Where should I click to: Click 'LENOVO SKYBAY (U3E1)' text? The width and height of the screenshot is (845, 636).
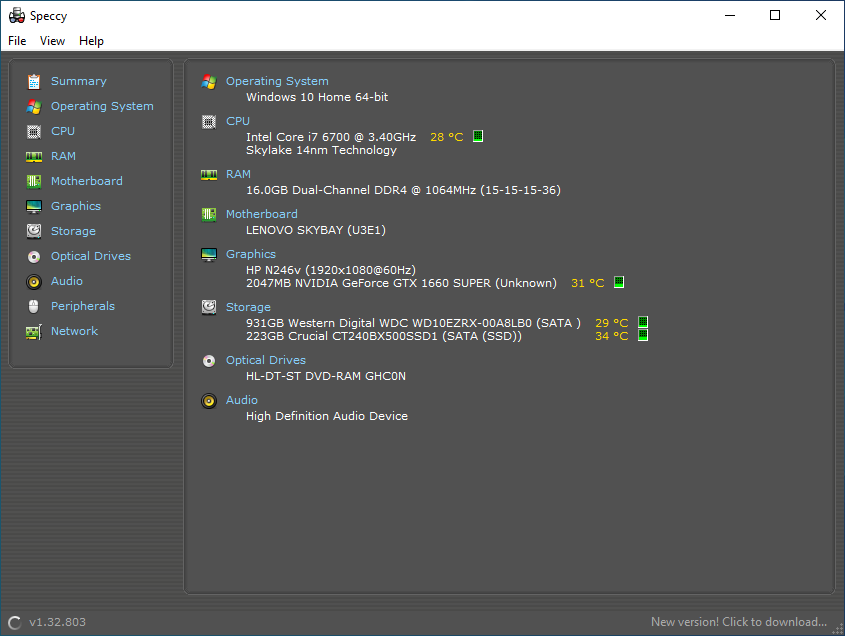coord(316,230)
